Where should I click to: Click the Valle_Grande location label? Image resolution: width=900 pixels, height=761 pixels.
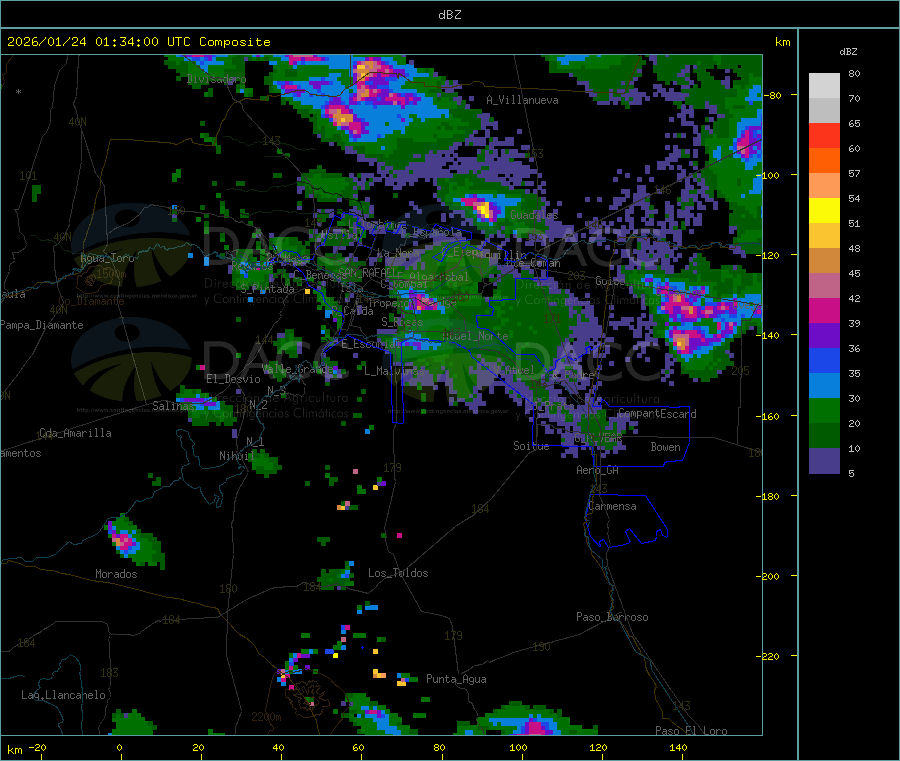click(298, 368)
